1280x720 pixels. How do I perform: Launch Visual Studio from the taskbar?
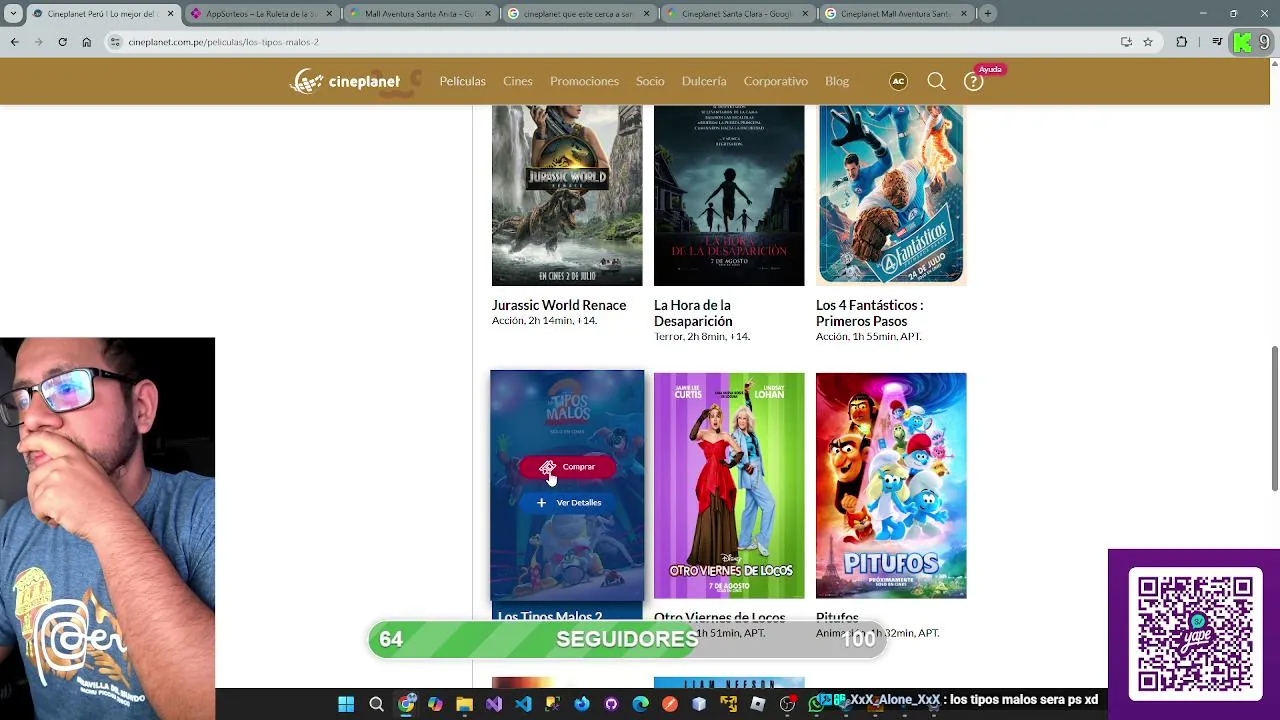(494, 705)
